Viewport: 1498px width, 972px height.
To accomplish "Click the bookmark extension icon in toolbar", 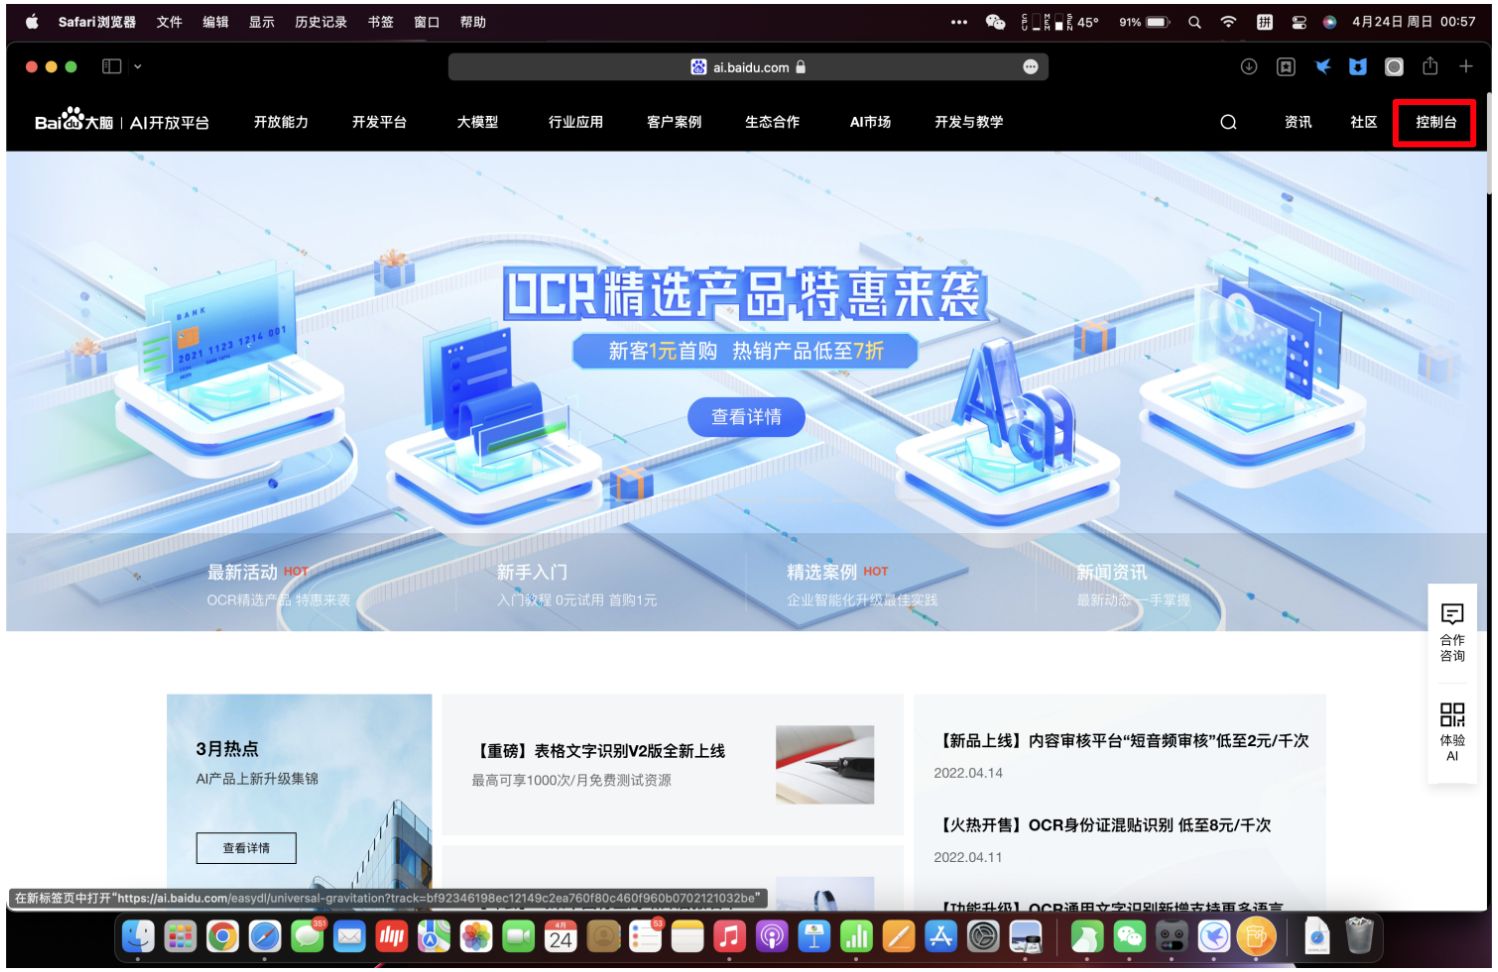I will click(1286, 66).
